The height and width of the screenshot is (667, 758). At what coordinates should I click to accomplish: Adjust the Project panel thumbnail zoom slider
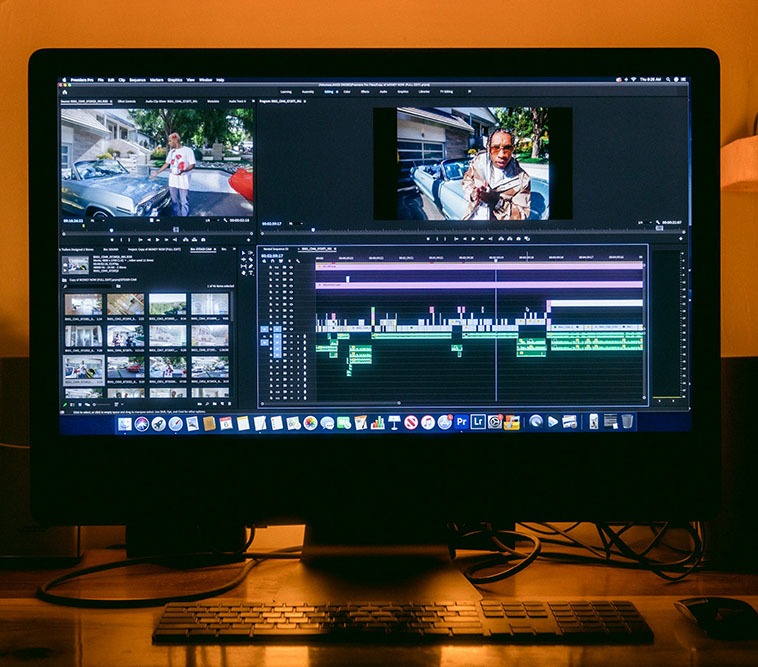102,404
